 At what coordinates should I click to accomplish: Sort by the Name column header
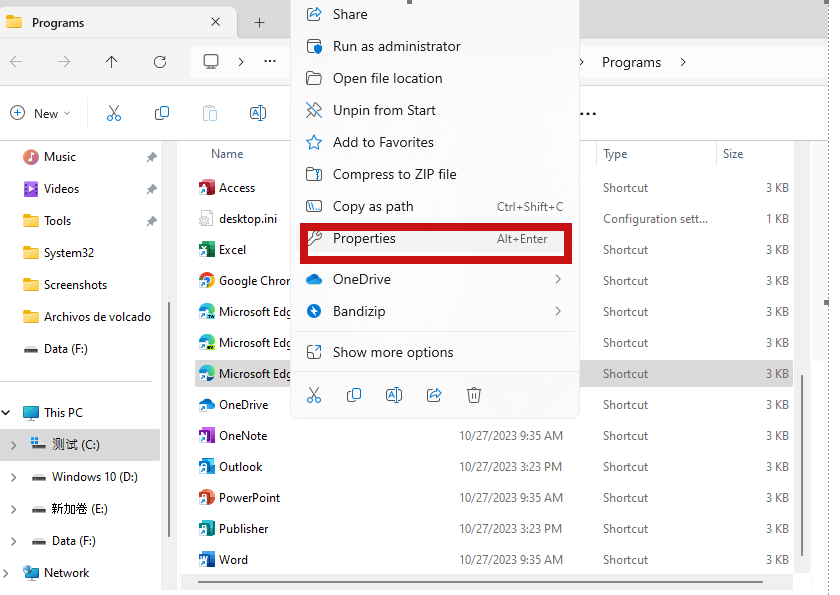(x=227, y=154)
